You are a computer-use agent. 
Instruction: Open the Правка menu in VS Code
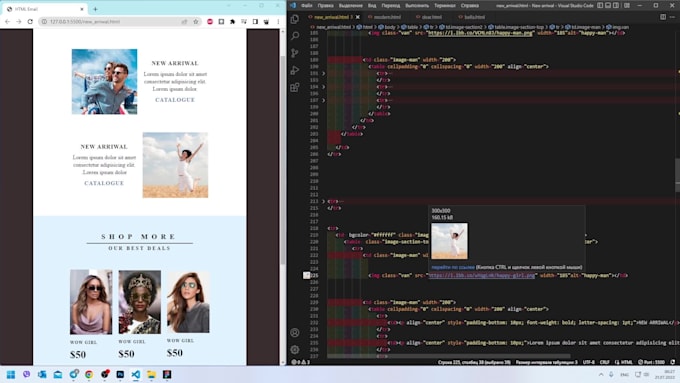pyautogui.click(x=325, y=6)
